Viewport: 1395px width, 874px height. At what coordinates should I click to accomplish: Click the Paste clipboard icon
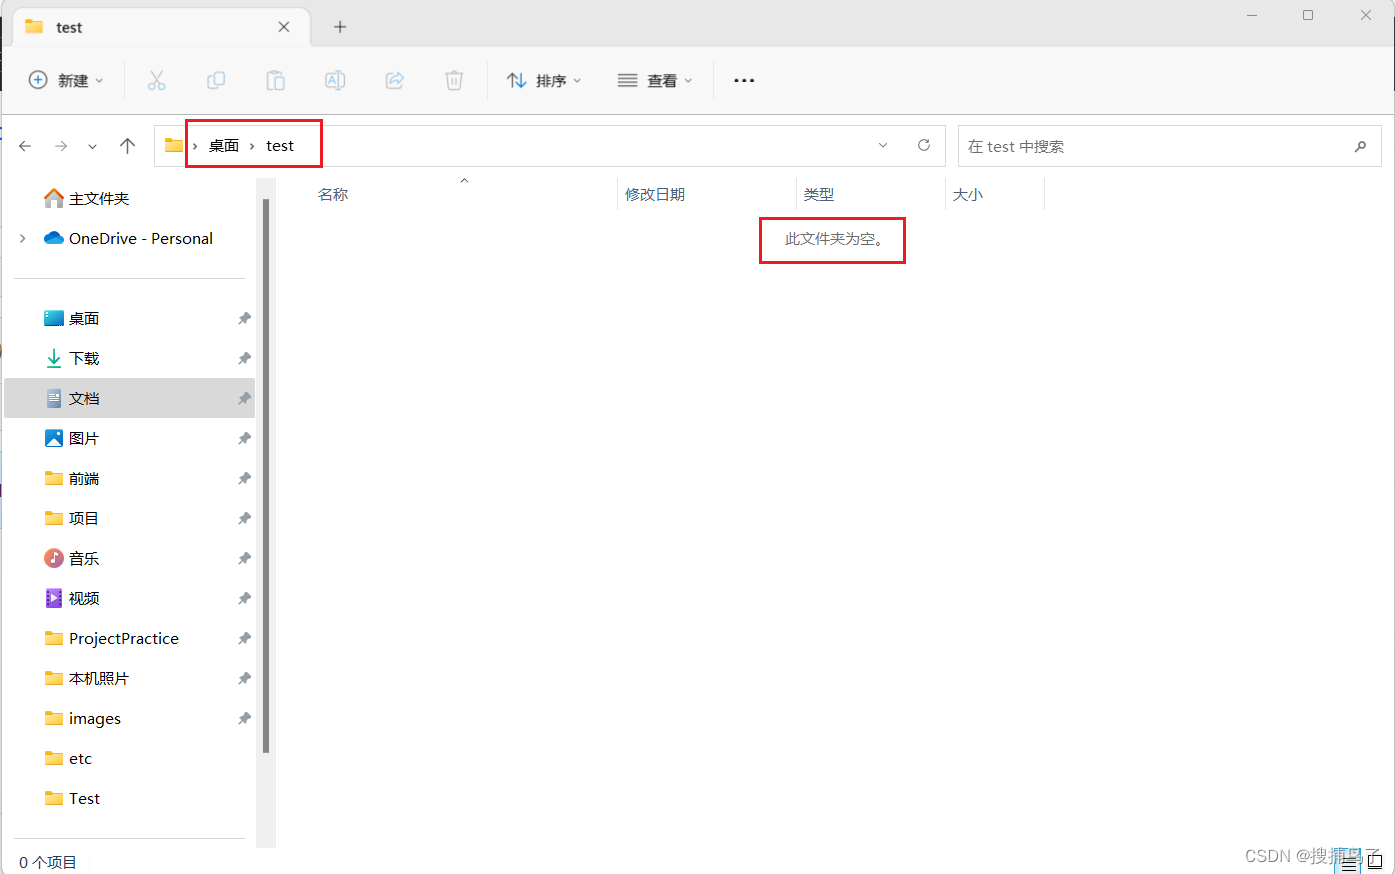(276, 80)
